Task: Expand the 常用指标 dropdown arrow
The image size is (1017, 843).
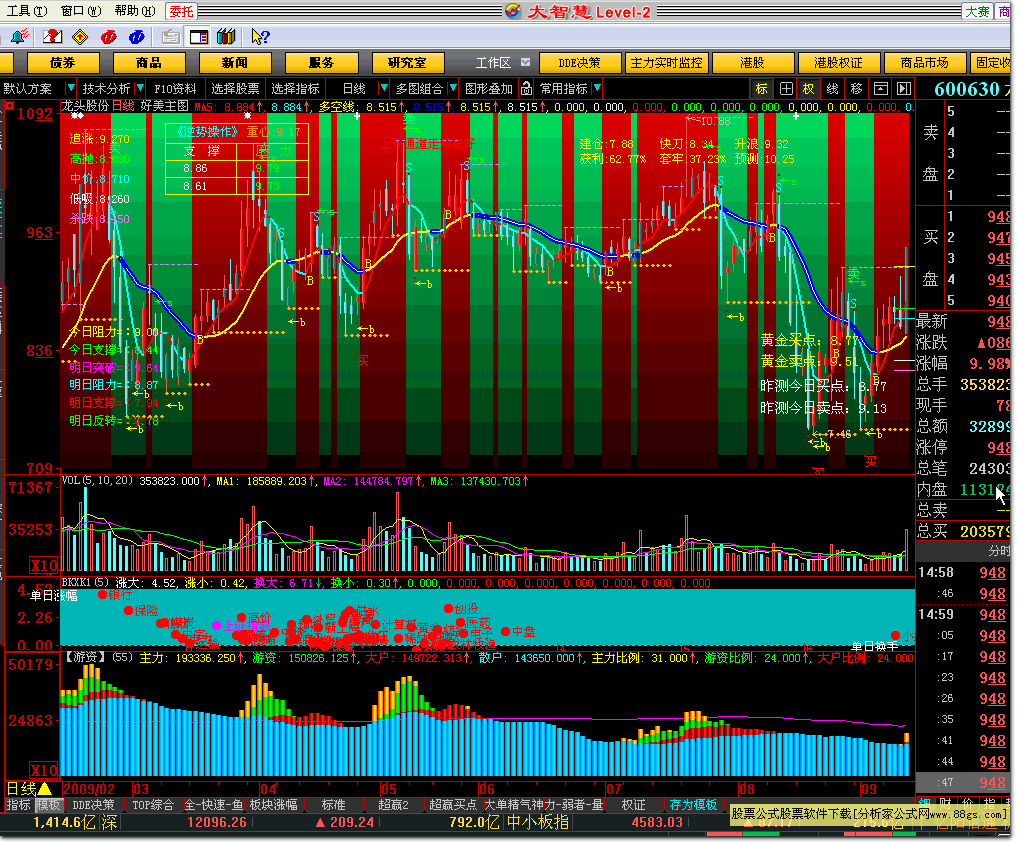Action: click(x=597, y=88)
